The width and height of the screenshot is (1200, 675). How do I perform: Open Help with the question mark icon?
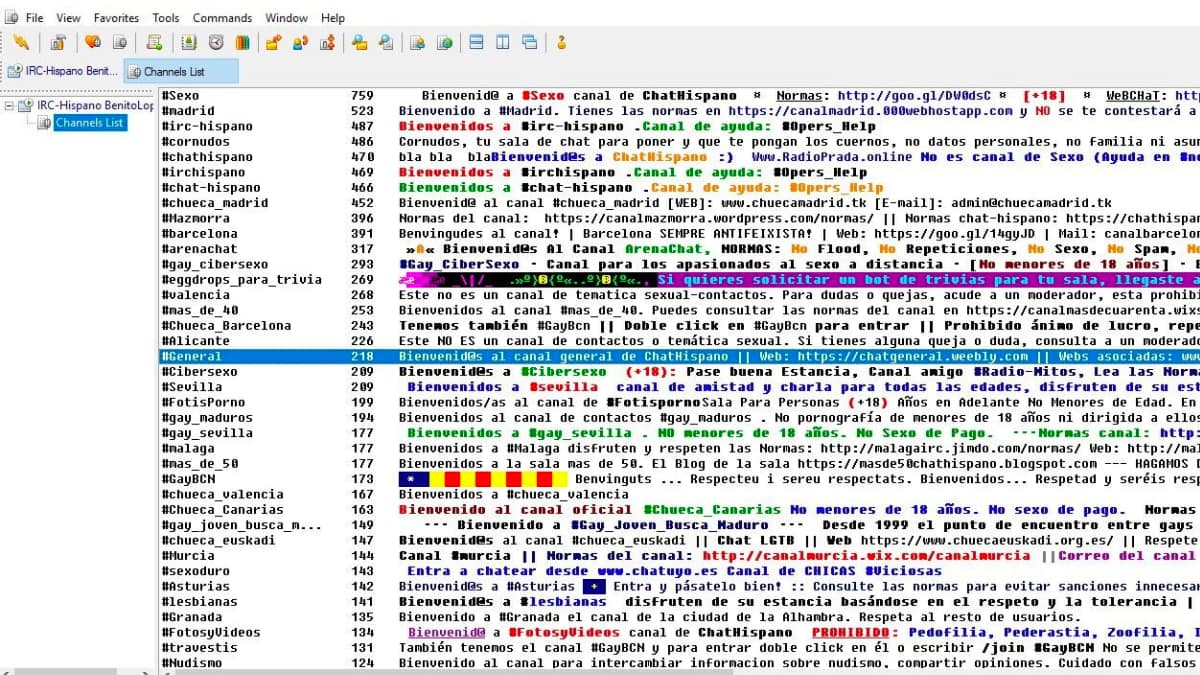tap(561, 43)
